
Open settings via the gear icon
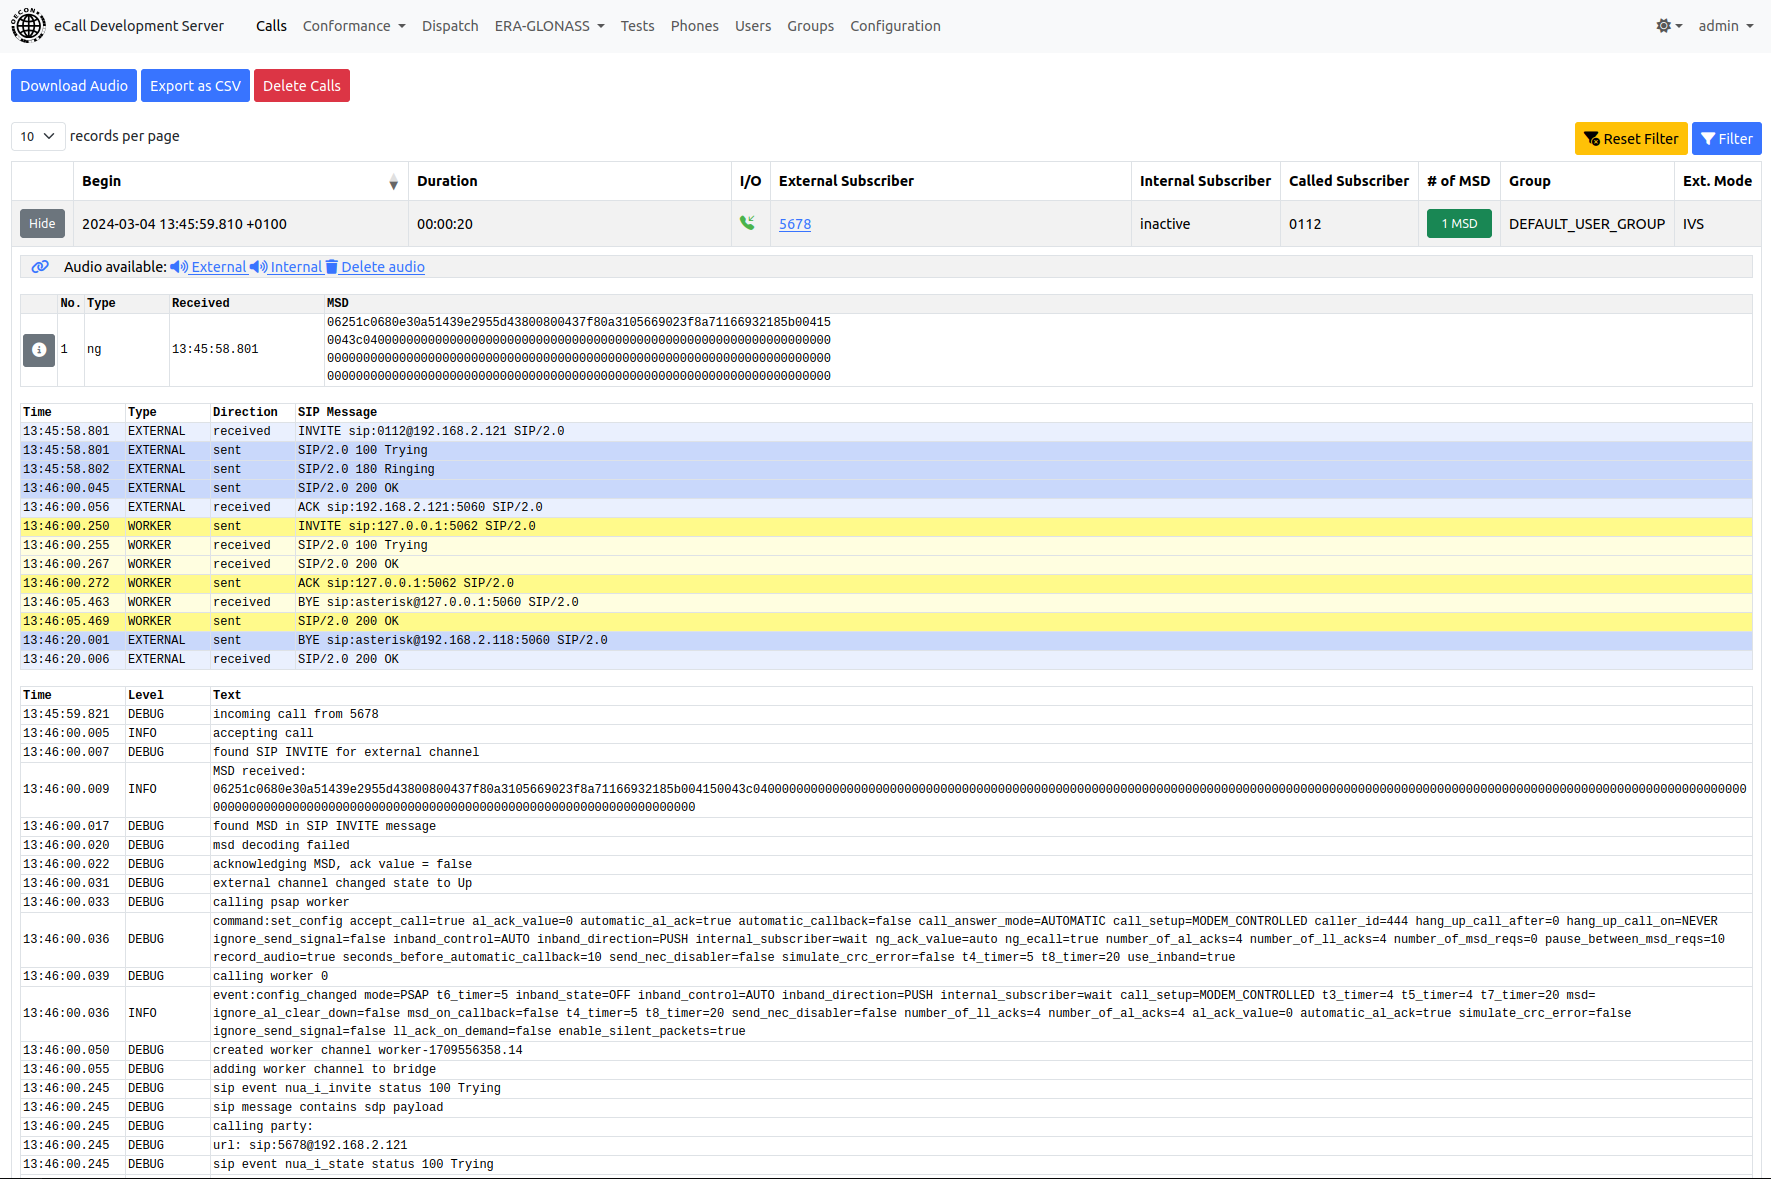[1663, 26]
